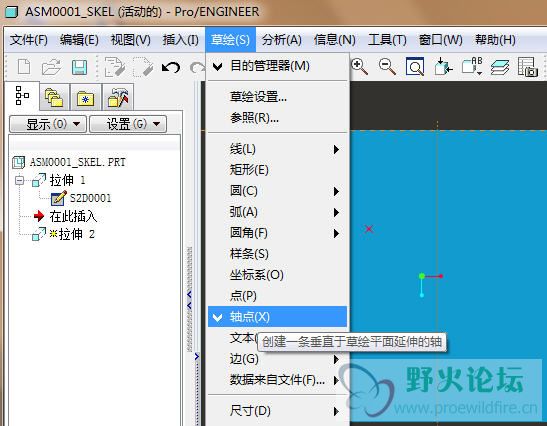This screenshot has width=547, height=426.
Task: Choose 样条(S) menu entry
Action: click(278, 254)
